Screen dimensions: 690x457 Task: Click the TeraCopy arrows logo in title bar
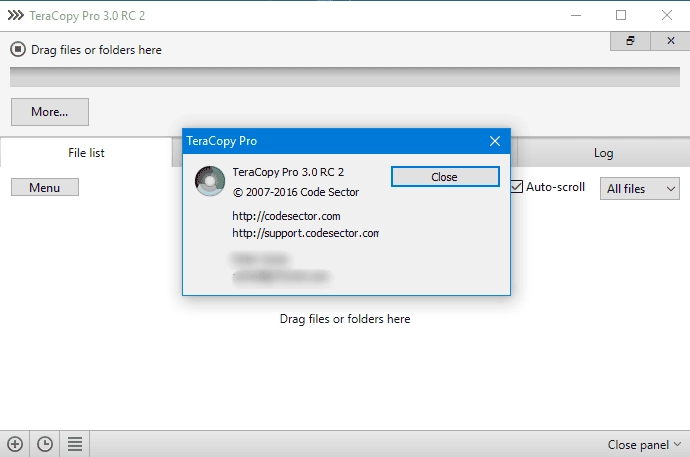pyautogui.click(x=16, y=16)
